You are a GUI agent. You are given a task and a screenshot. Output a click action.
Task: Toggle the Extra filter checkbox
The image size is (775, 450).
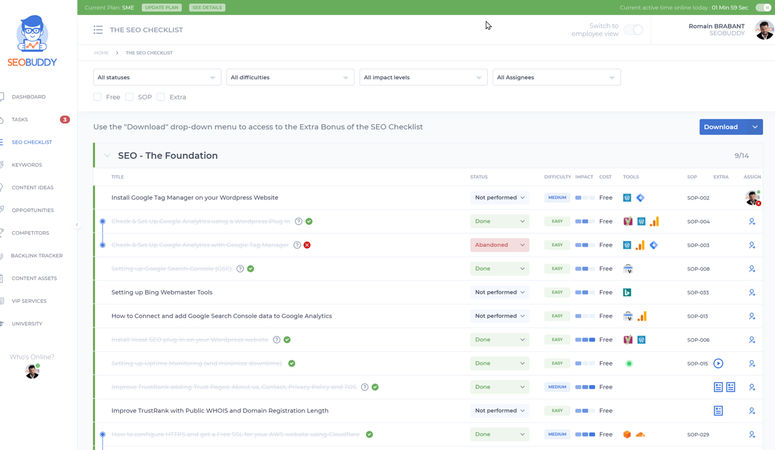pyautogui.click(x=161, y=97)
